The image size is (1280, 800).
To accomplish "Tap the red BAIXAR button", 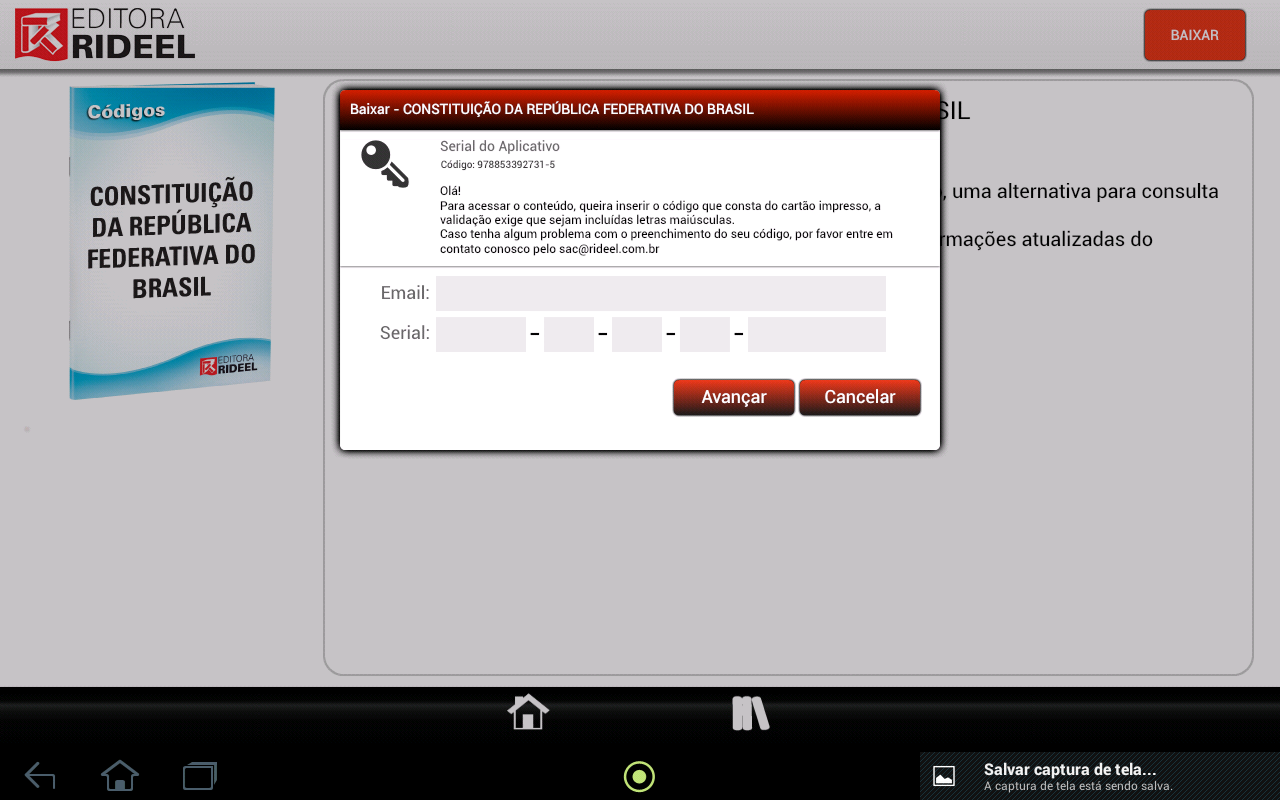I will pos(1195,35).
